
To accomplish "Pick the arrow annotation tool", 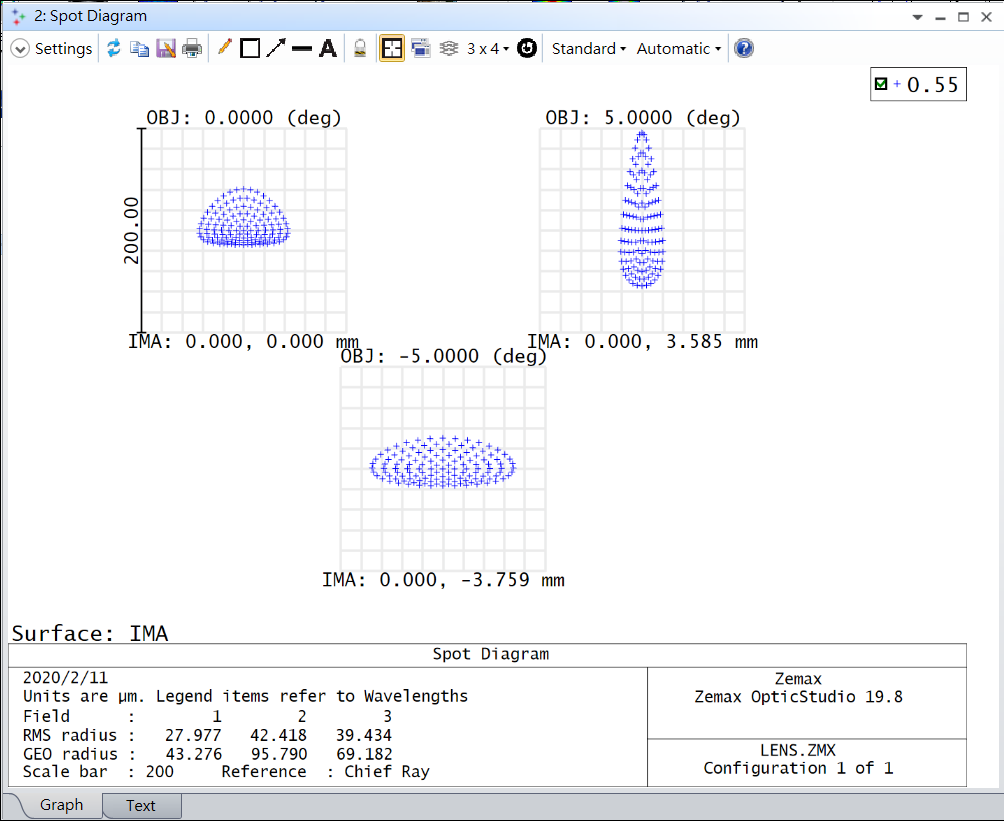I will point(276,48).
